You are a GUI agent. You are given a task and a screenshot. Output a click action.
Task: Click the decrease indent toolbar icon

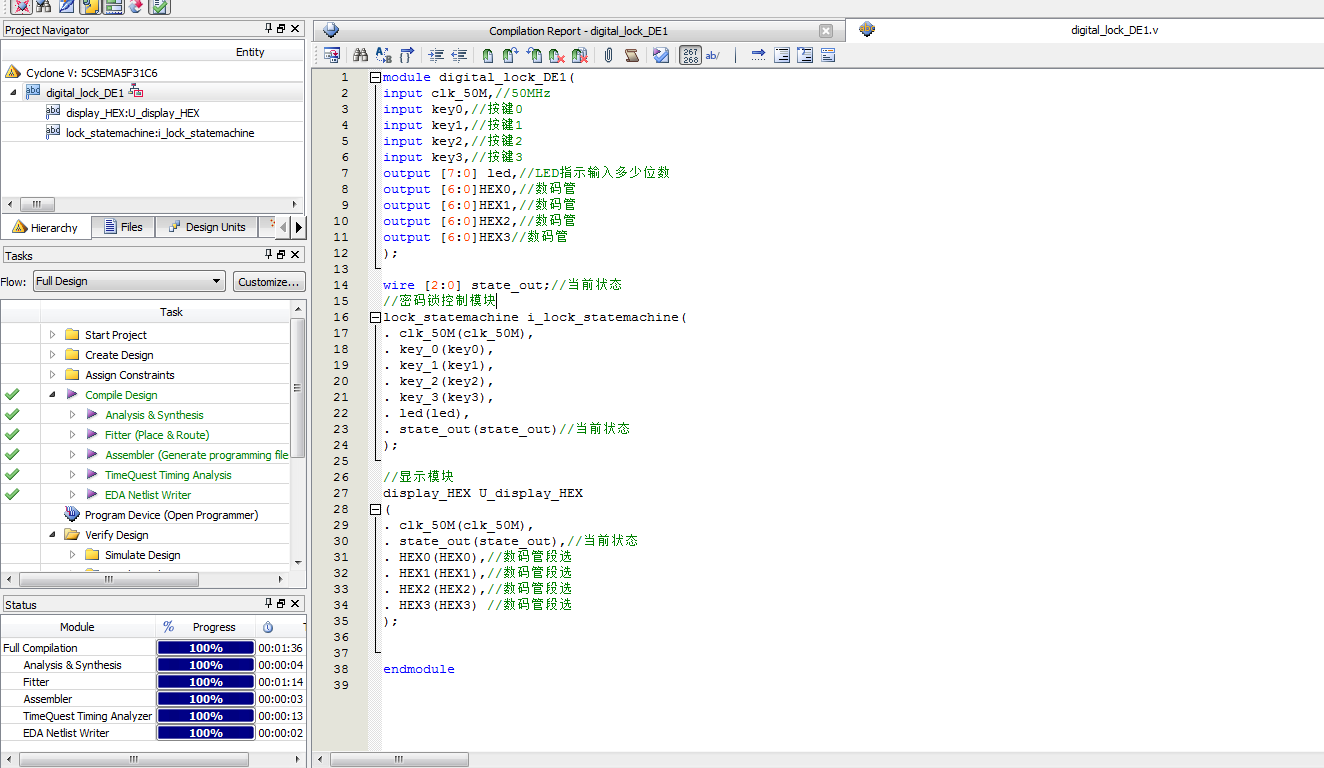point(459,56)
